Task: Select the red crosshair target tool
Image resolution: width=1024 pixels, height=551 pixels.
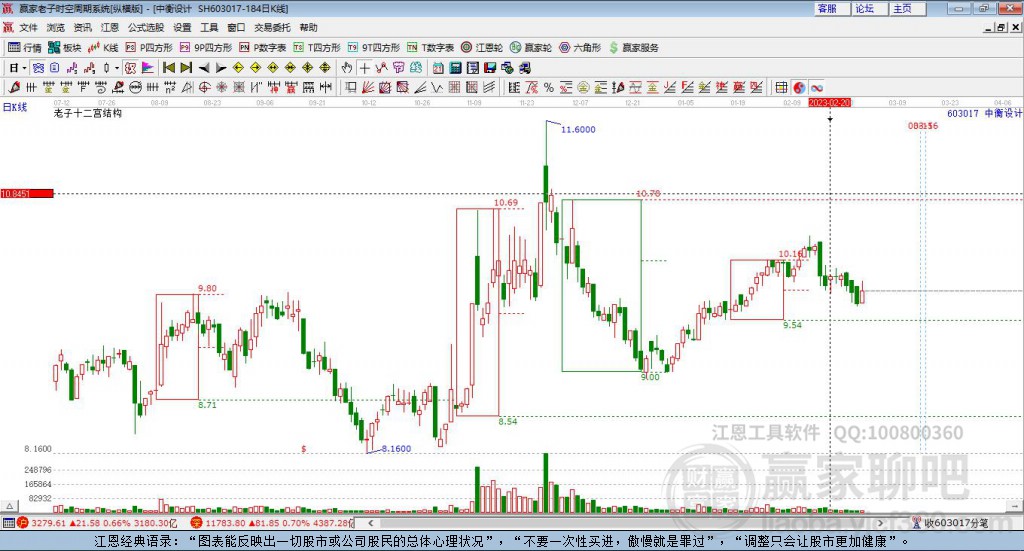Action: pyautogui.click(x=204, y=87)
